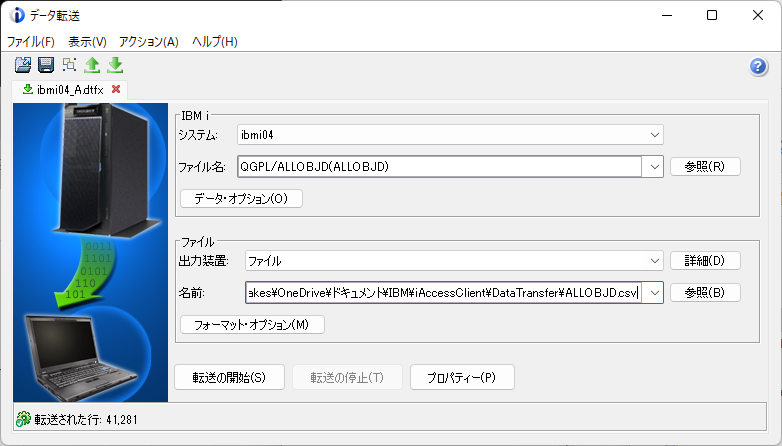Click the Data Transfer app icon in the title bar

tap(17, 15)
